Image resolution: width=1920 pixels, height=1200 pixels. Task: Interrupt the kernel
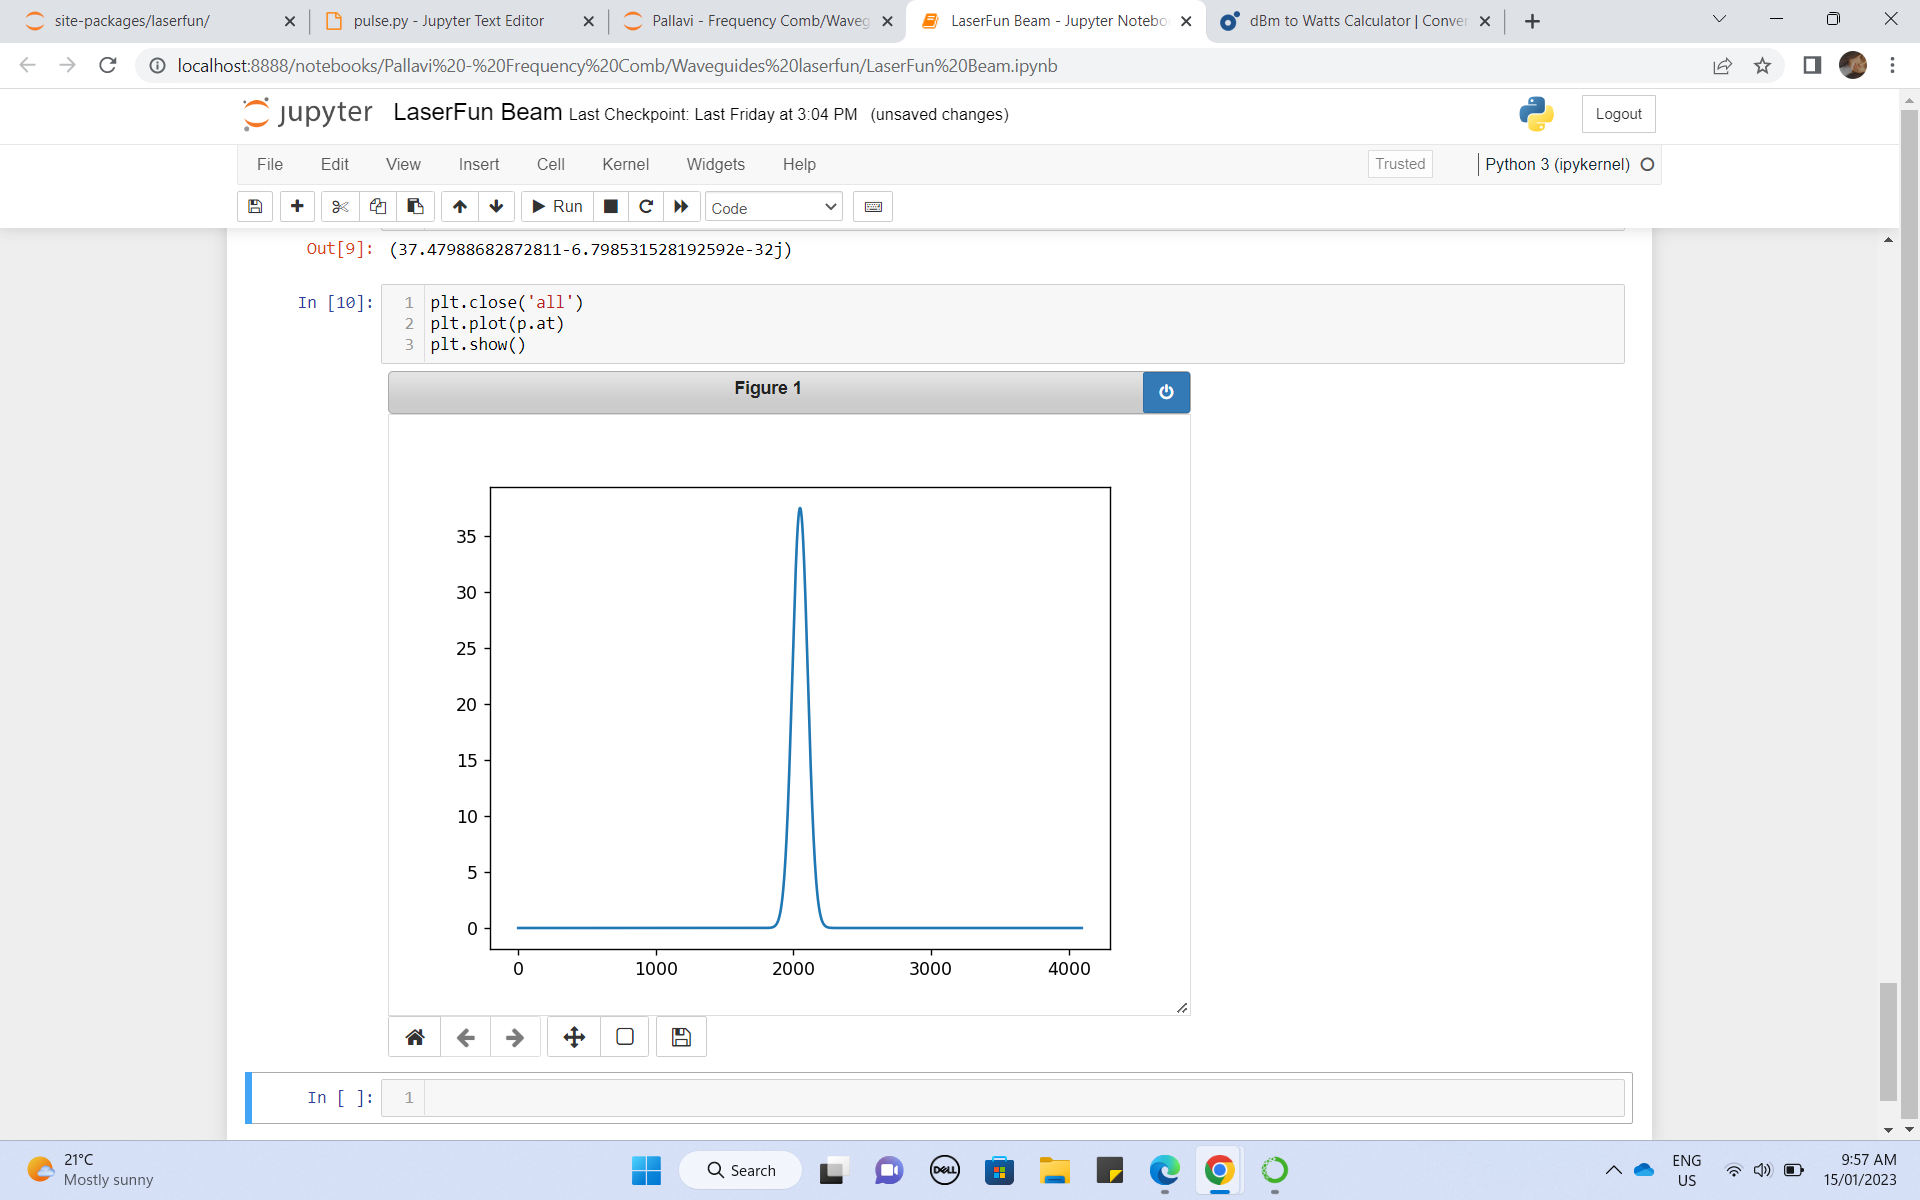[x=611, y=206]
